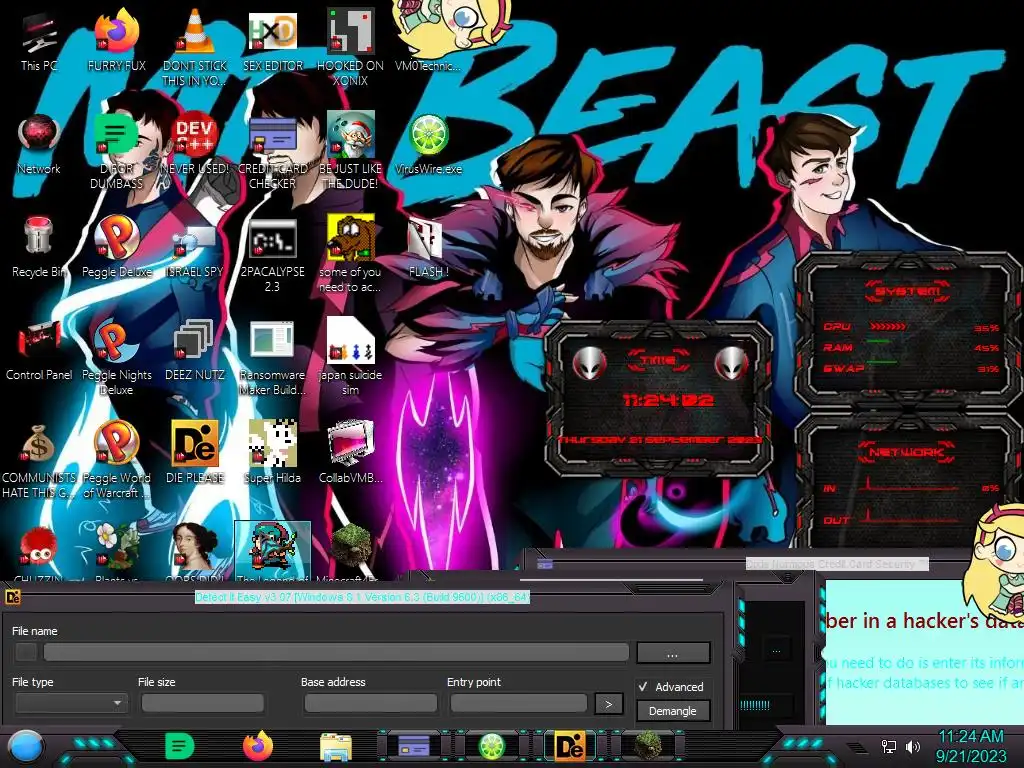Image resolution: width=1024 pixels, height=768 pixels.
Task: Open the Peggle Deluxe shortcut
Action: (x=116, y=247)
